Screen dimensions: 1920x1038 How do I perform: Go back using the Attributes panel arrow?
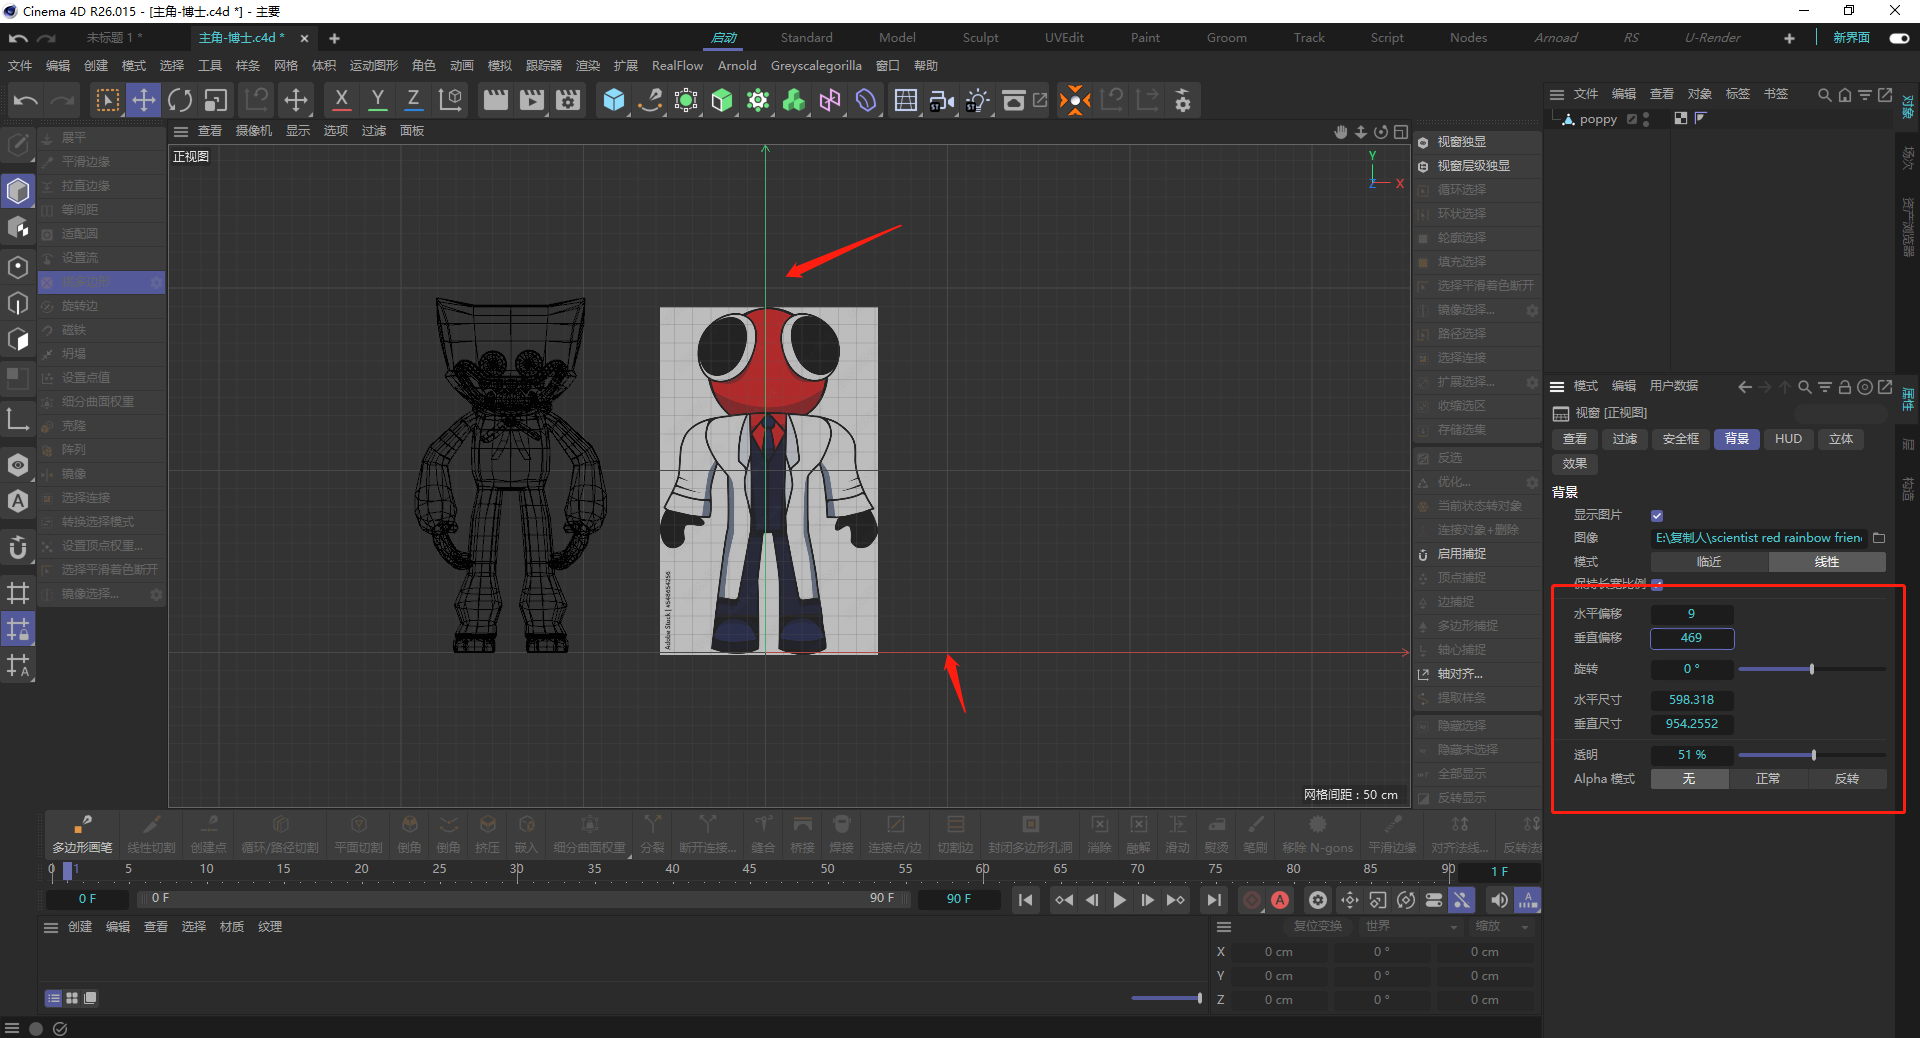pos(1745,387)
